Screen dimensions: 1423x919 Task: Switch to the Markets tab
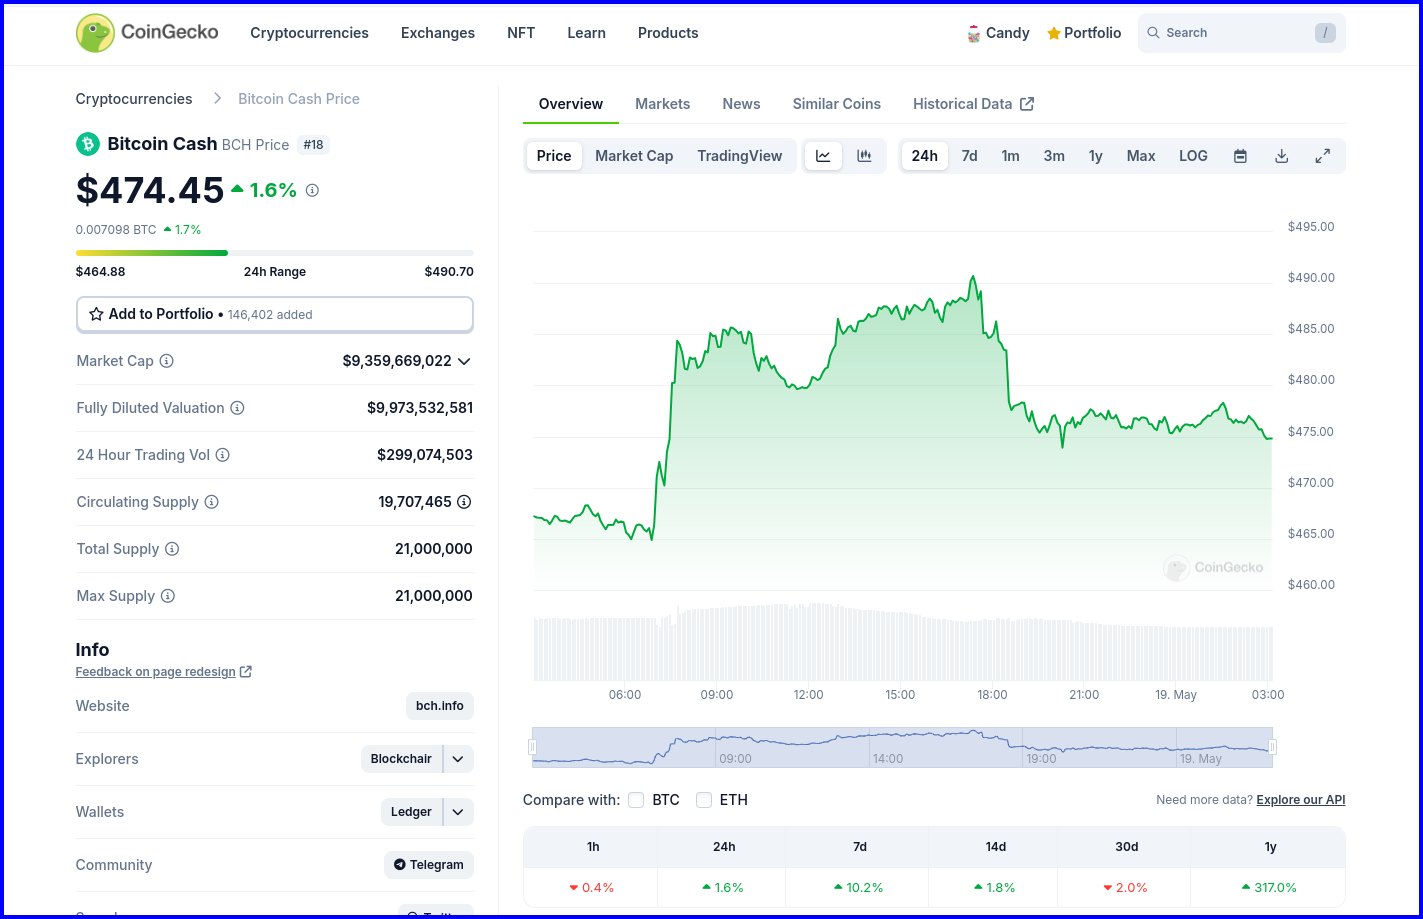coord(662,104)
